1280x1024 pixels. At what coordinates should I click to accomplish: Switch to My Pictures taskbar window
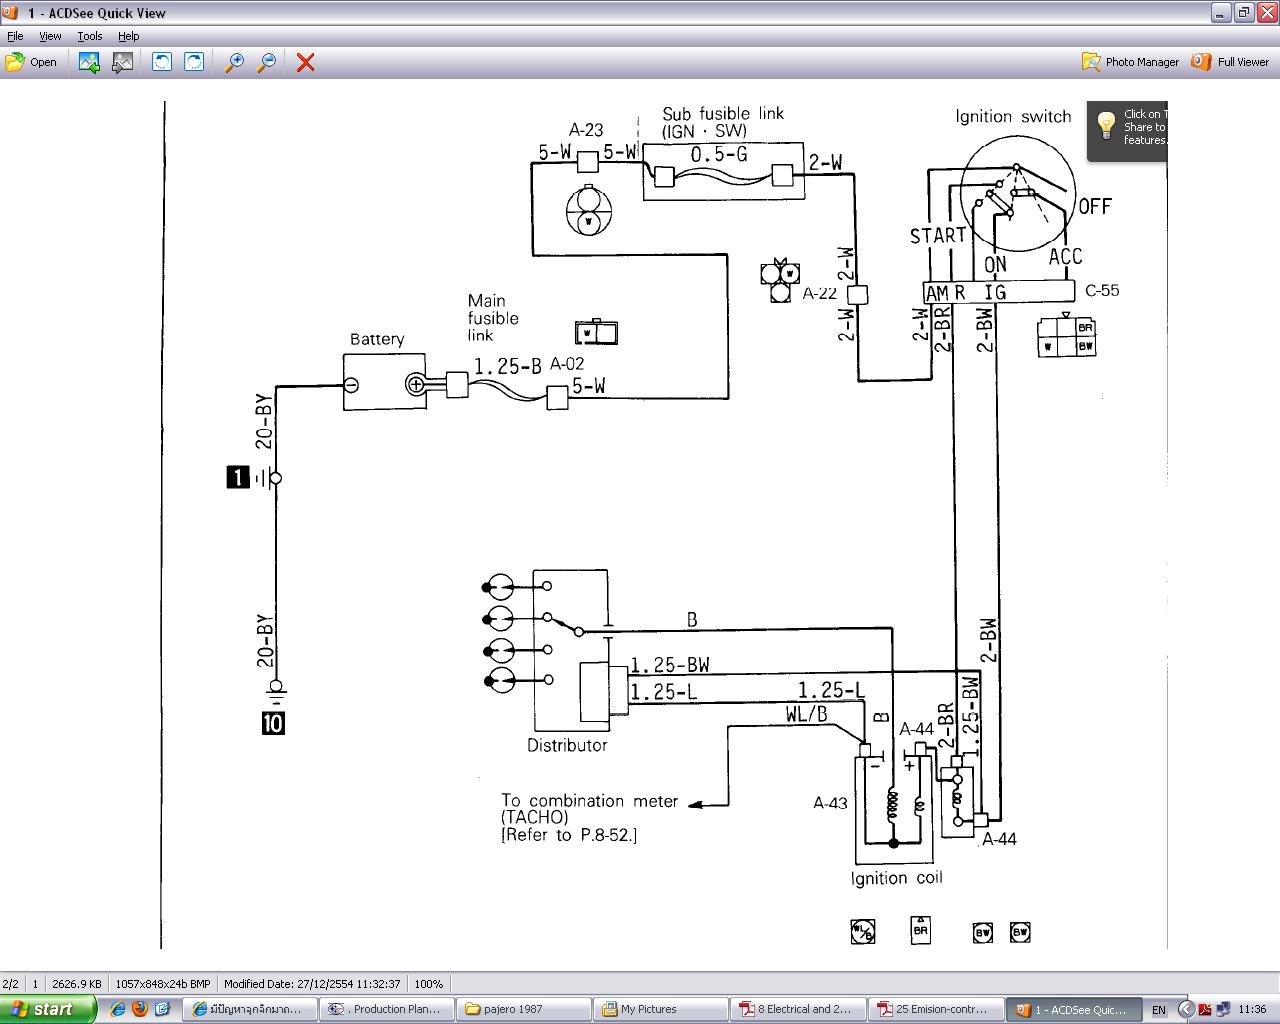pos(658,1009)
